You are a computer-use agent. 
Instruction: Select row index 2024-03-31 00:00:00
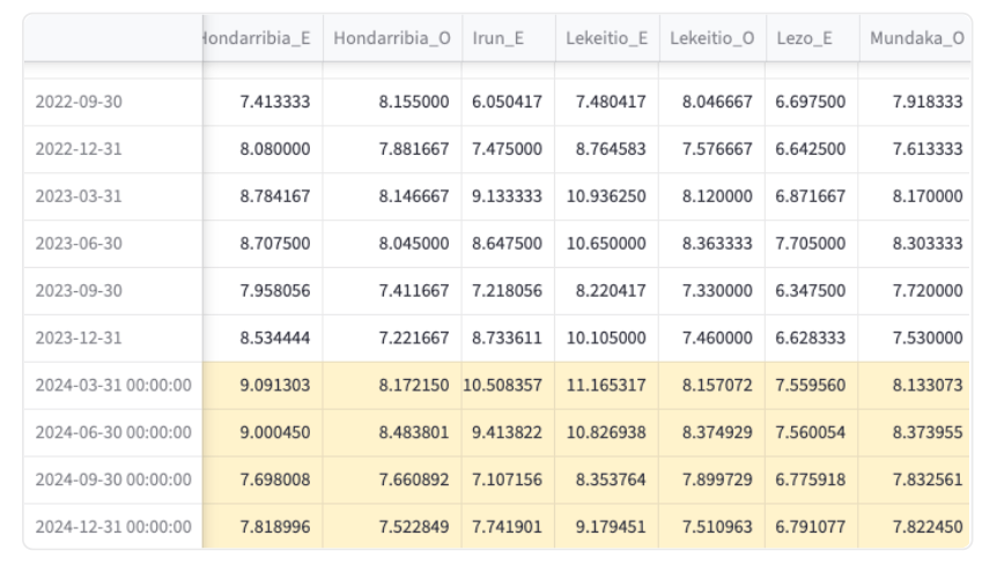[x=113, y=385]
